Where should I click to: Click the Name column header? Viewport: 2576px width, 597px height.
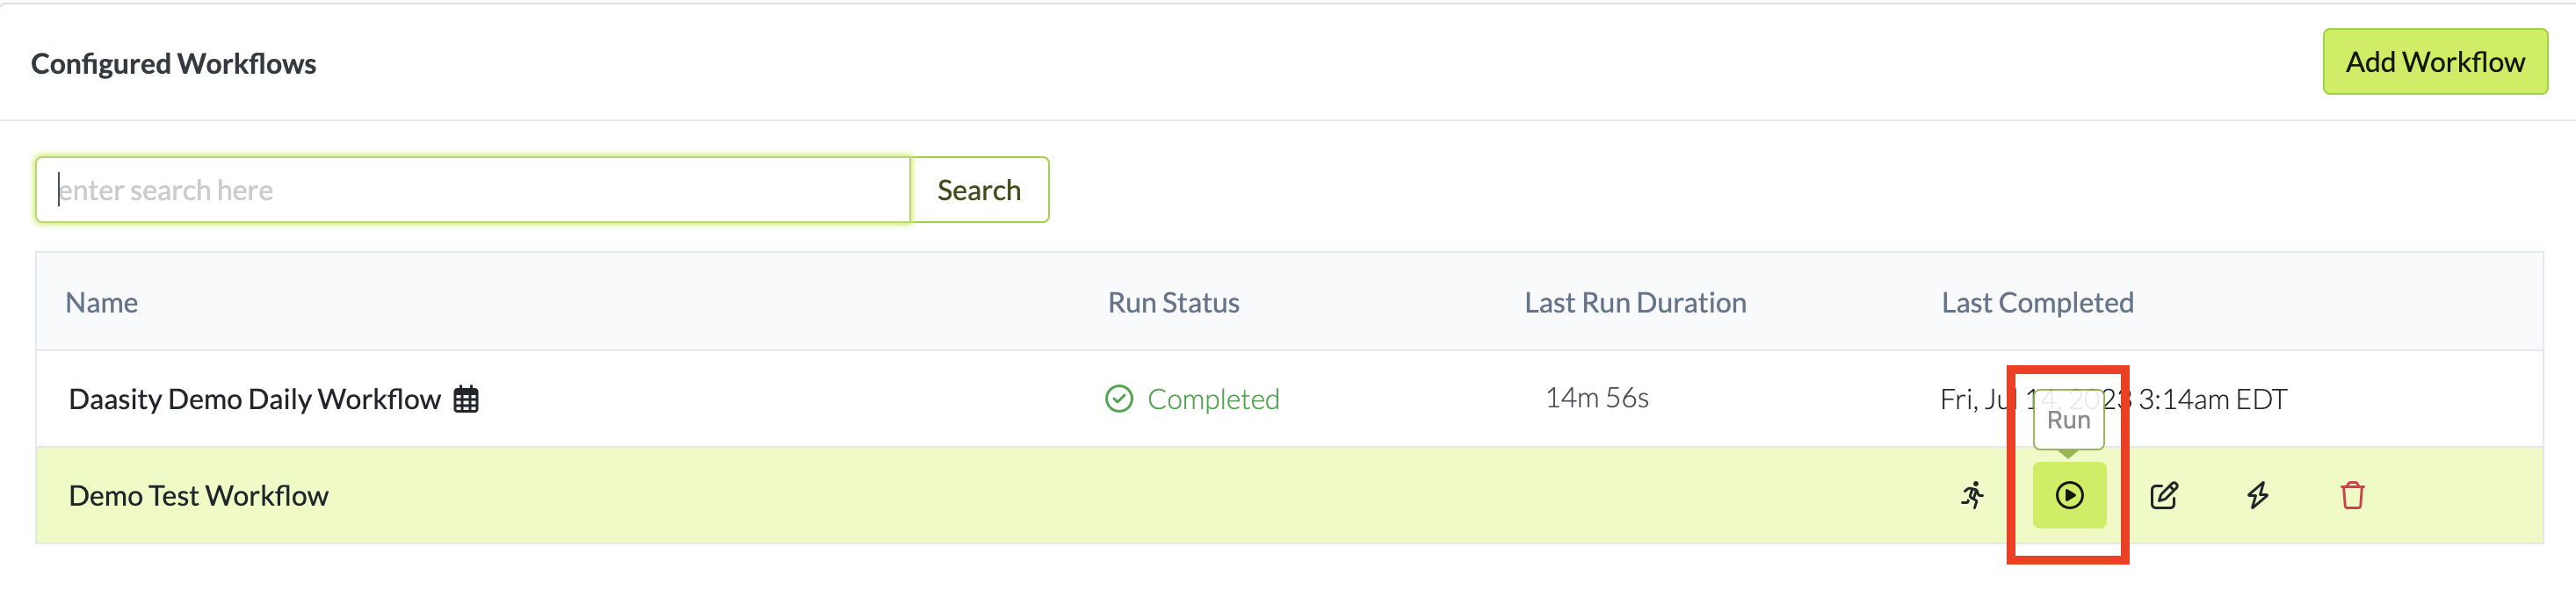click(x=102, y=303)
